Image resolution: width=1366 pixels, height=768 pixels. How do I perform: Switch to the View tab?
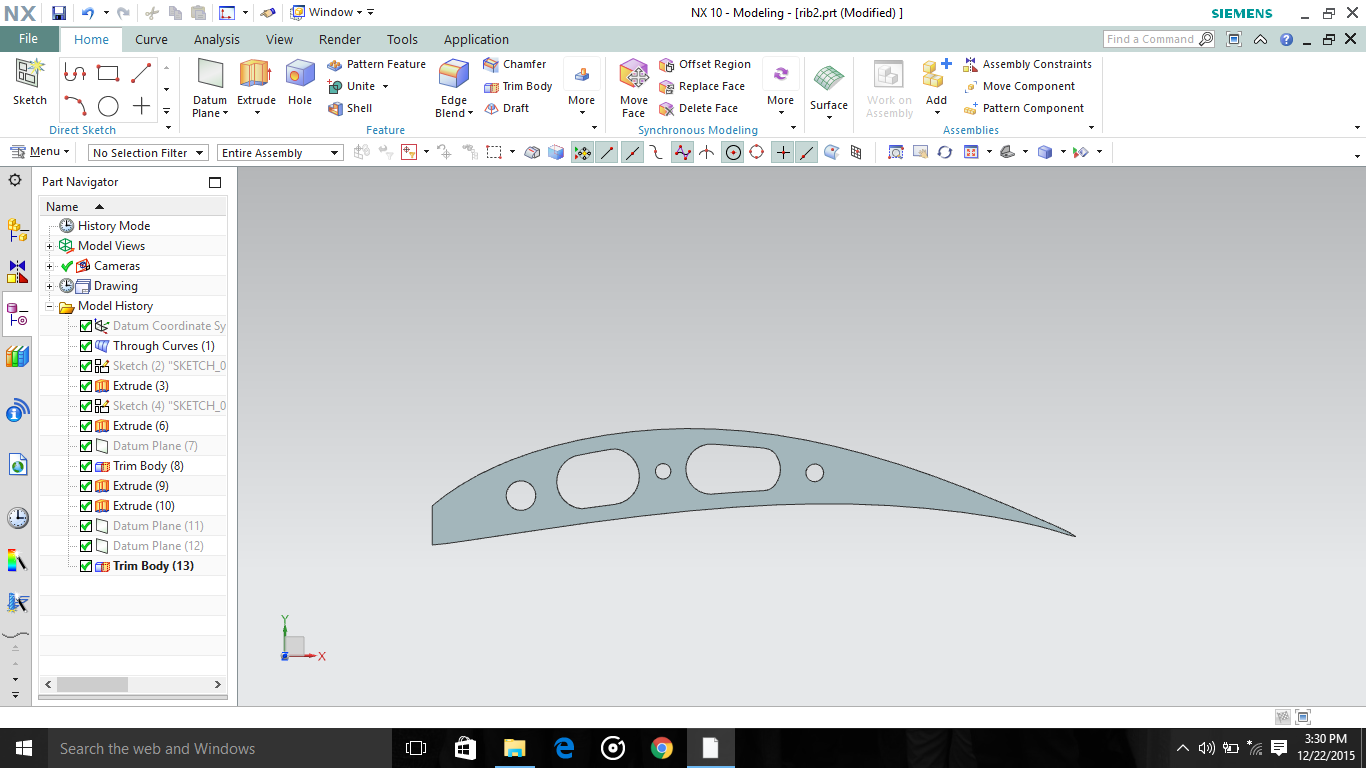click(279, 39)
